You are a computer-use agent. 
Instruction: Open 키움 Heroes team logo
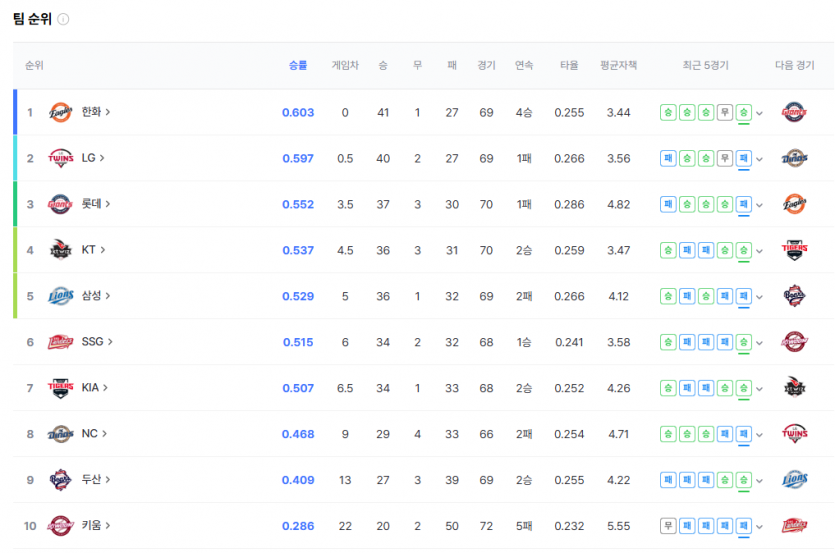pos(60,526)
